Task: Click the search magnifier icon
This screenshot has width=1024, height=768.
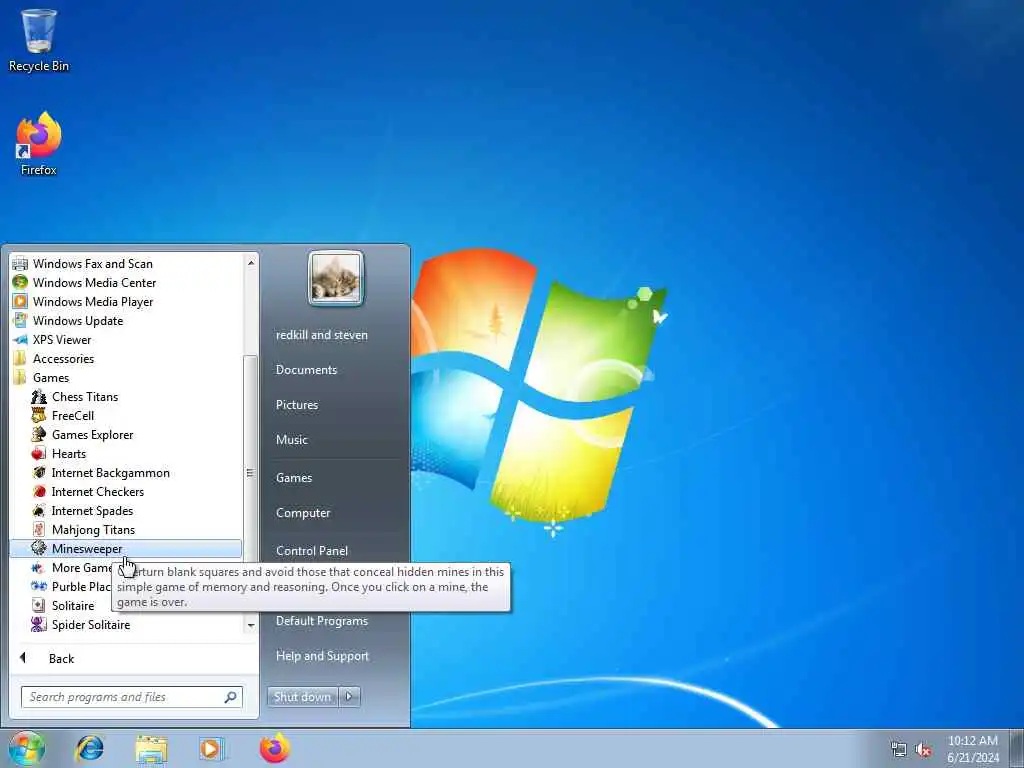Action: 231,697
